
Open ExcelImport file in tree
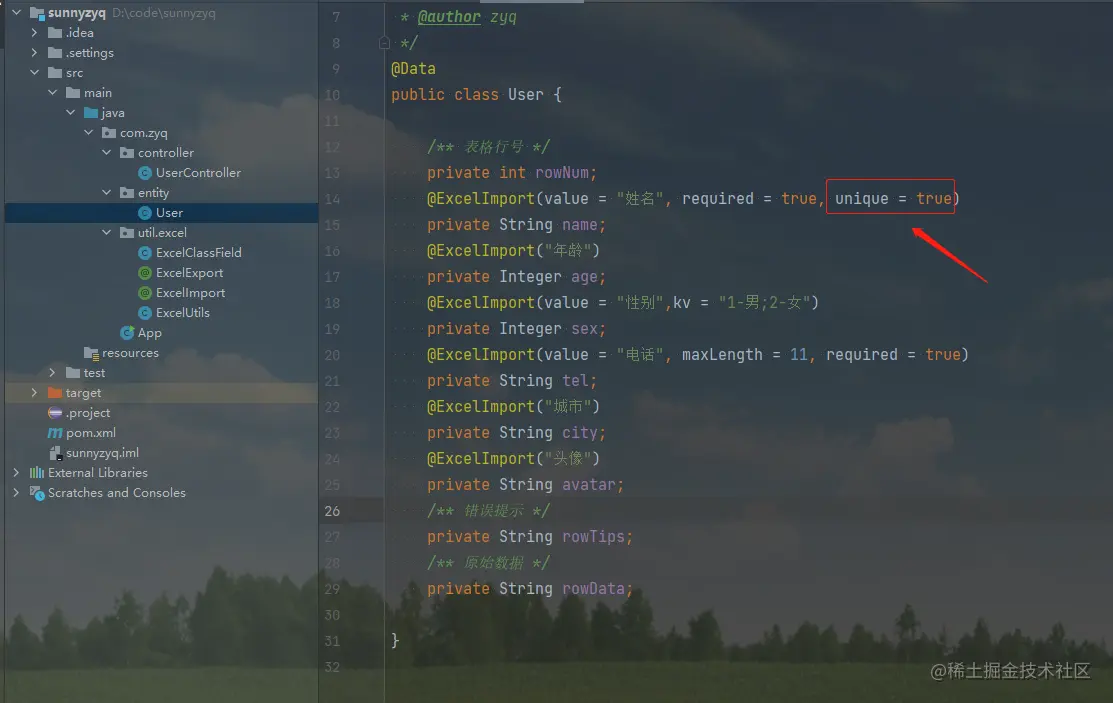[190, 293]
